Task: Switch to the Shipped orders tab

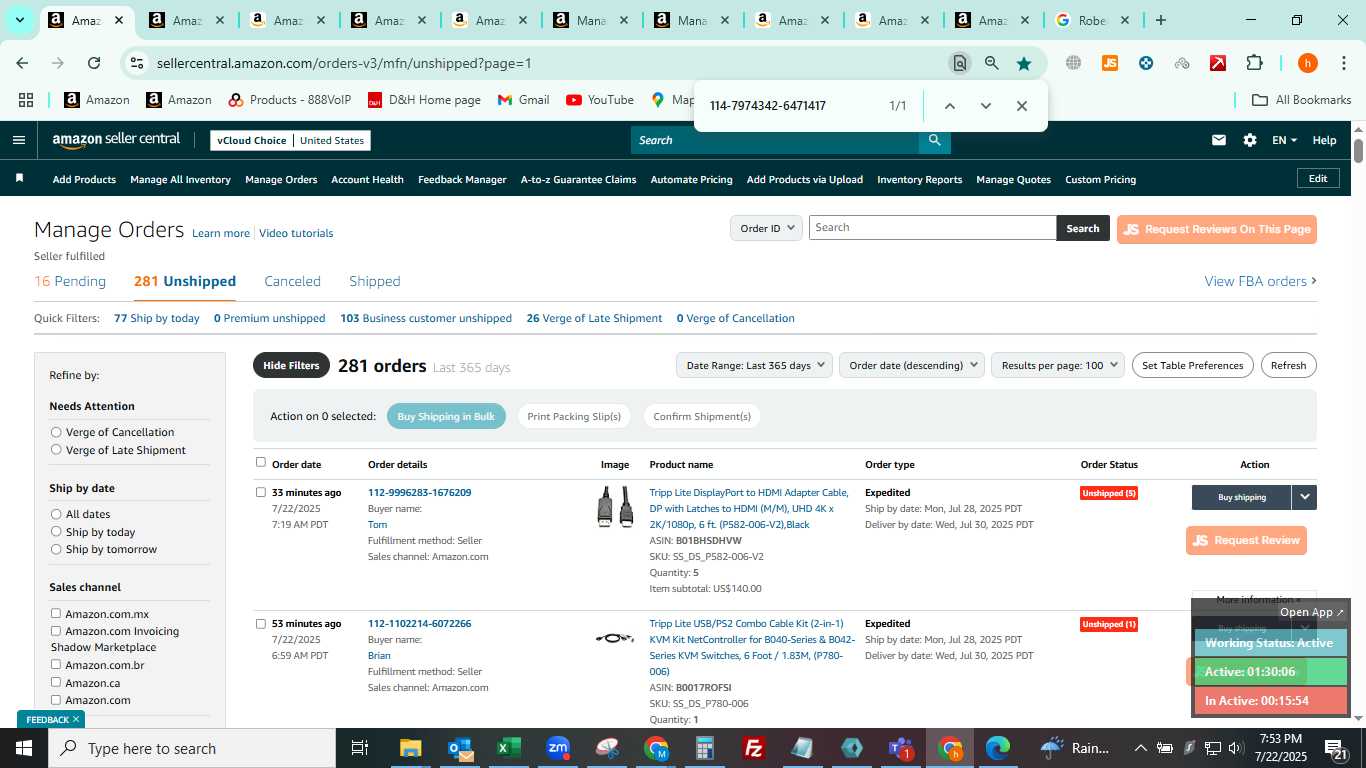Action: point(375,281)
